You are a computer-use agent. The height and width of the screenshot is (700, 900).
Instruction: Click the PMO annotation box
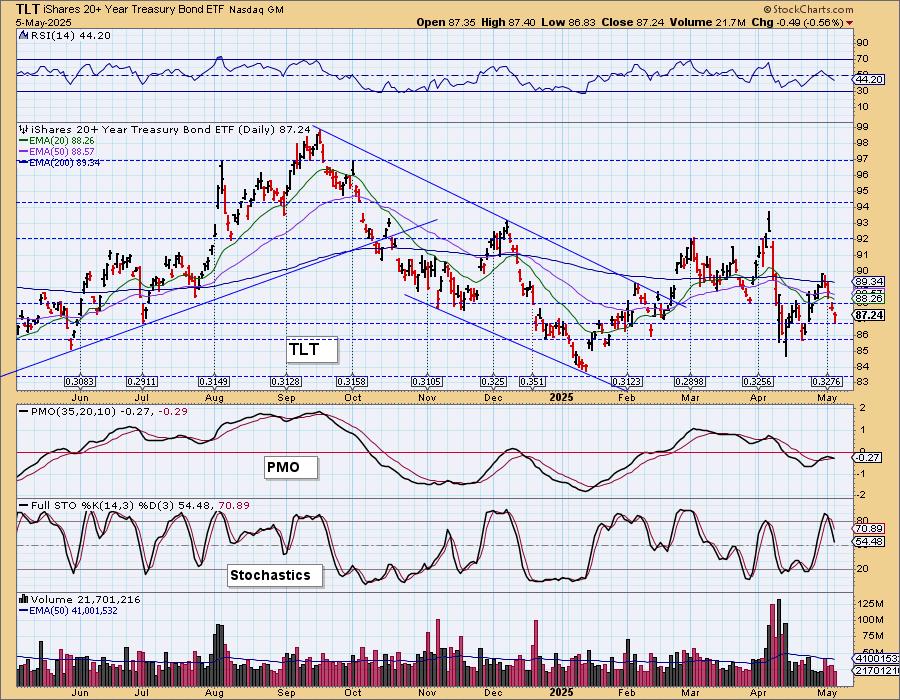291,467
